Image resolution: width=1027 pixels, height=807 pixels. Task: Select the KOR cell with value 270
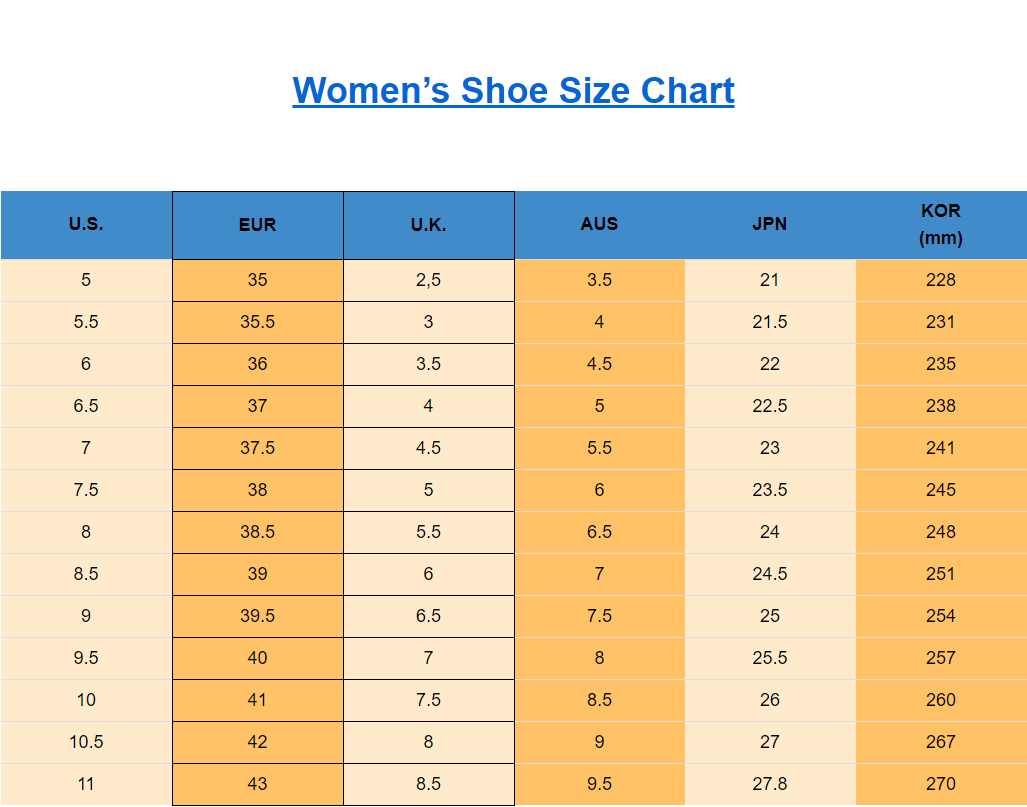click(x=940, y=784)
